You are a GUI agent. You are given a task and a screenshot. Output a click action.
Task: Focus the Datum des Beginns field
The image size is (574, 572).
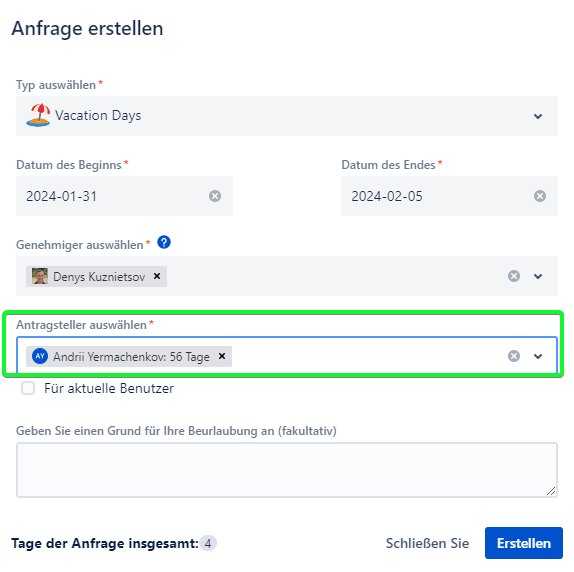coord(124,196)
